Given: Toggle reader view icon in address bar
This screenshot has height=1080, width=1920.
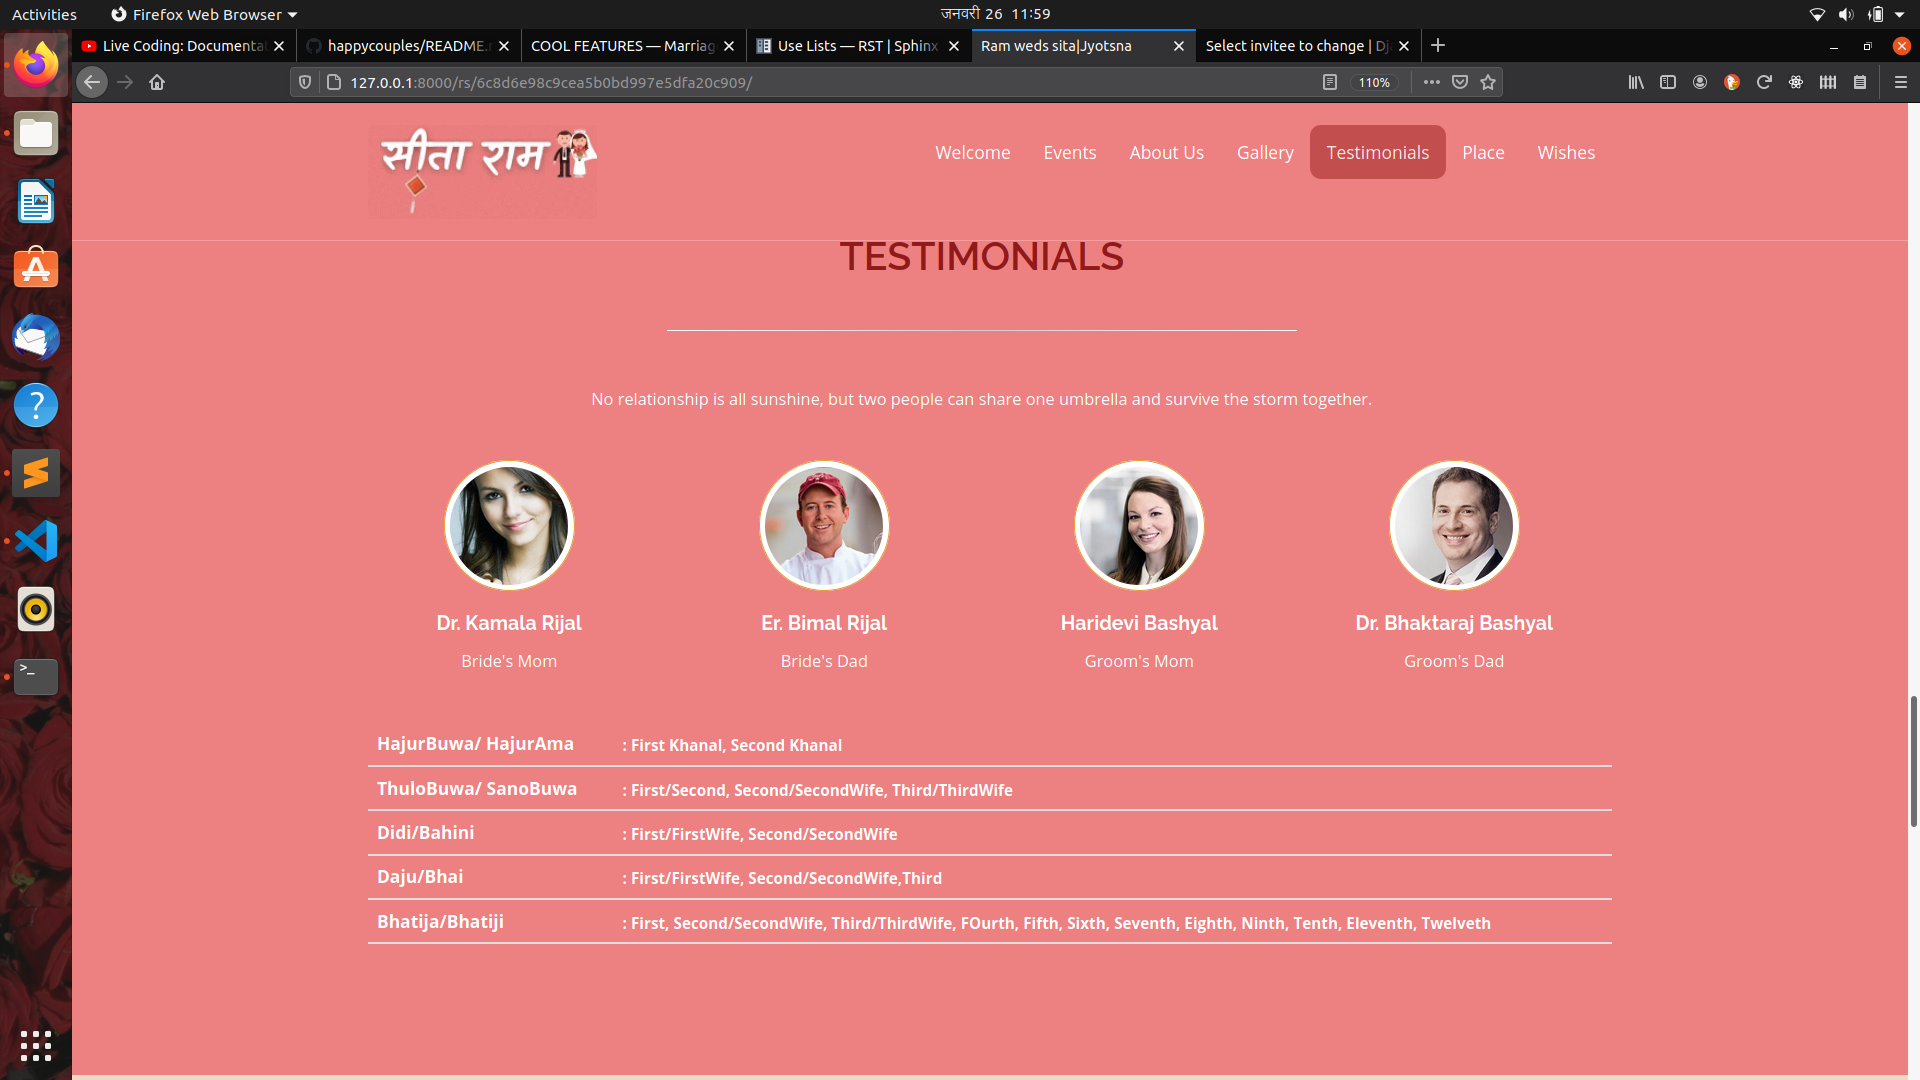Looking at the screenshot, I should tap(1329, 83).
